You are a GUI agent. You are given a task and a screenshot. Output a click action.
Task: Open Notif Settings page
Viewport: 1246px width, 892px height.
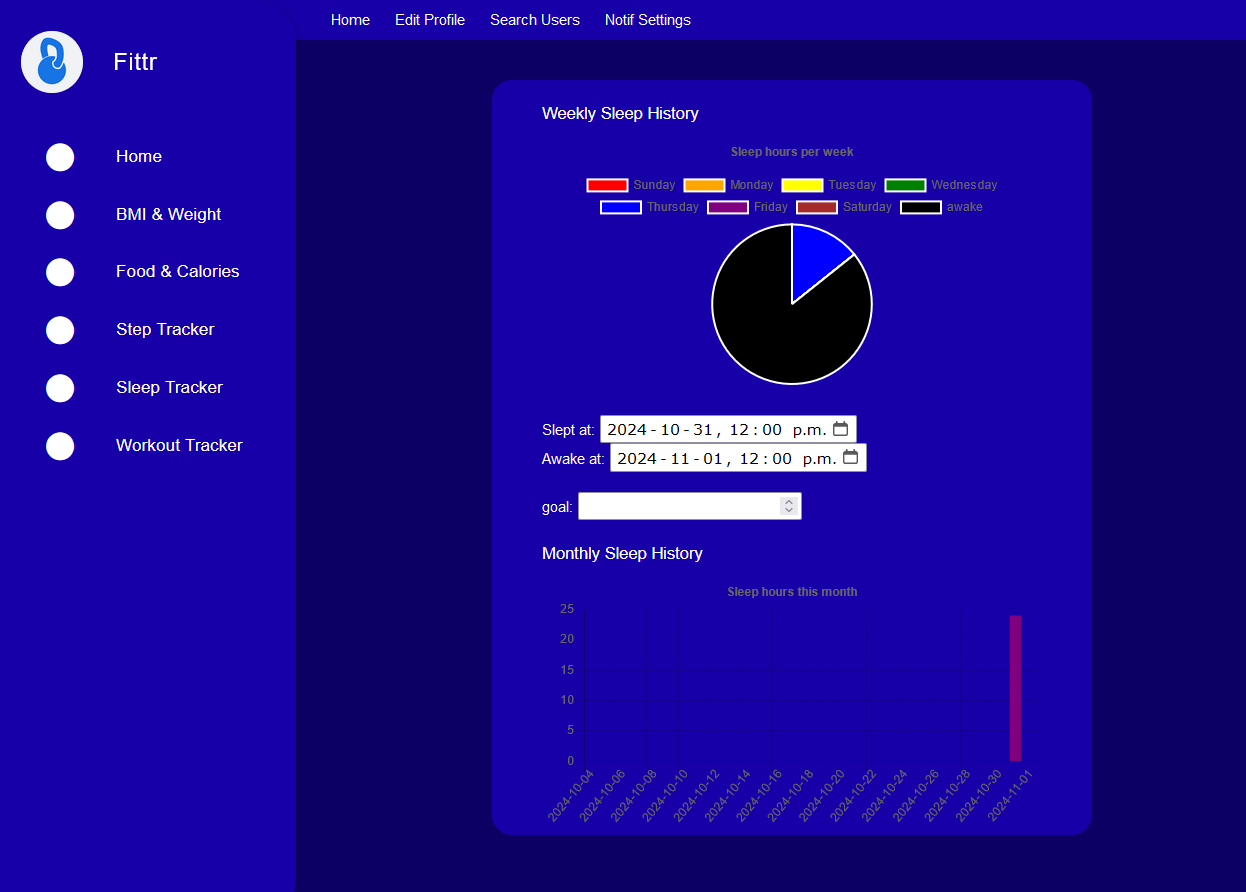648,20
